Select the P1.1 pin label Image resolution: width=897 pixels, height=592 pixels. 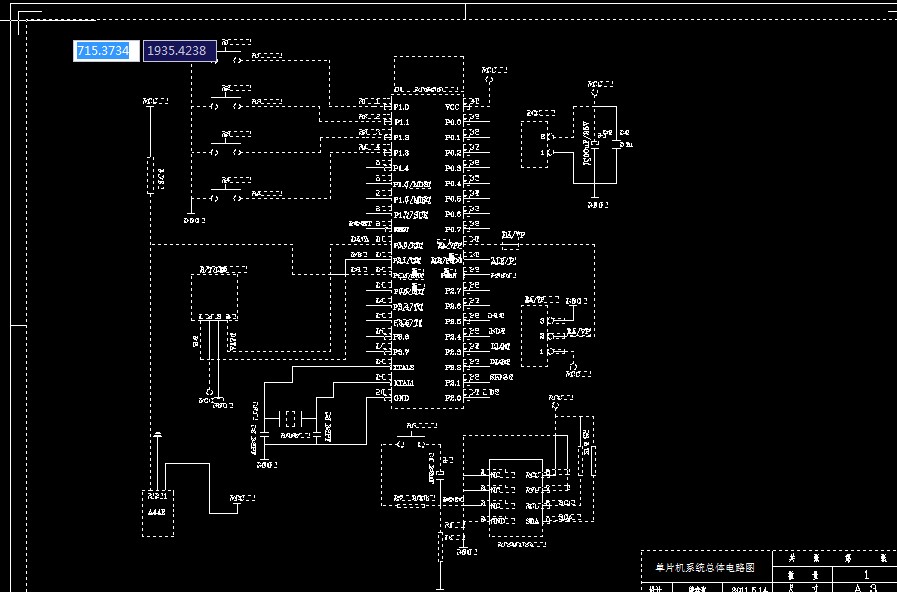pyautogui.click(x=402, y=122)
